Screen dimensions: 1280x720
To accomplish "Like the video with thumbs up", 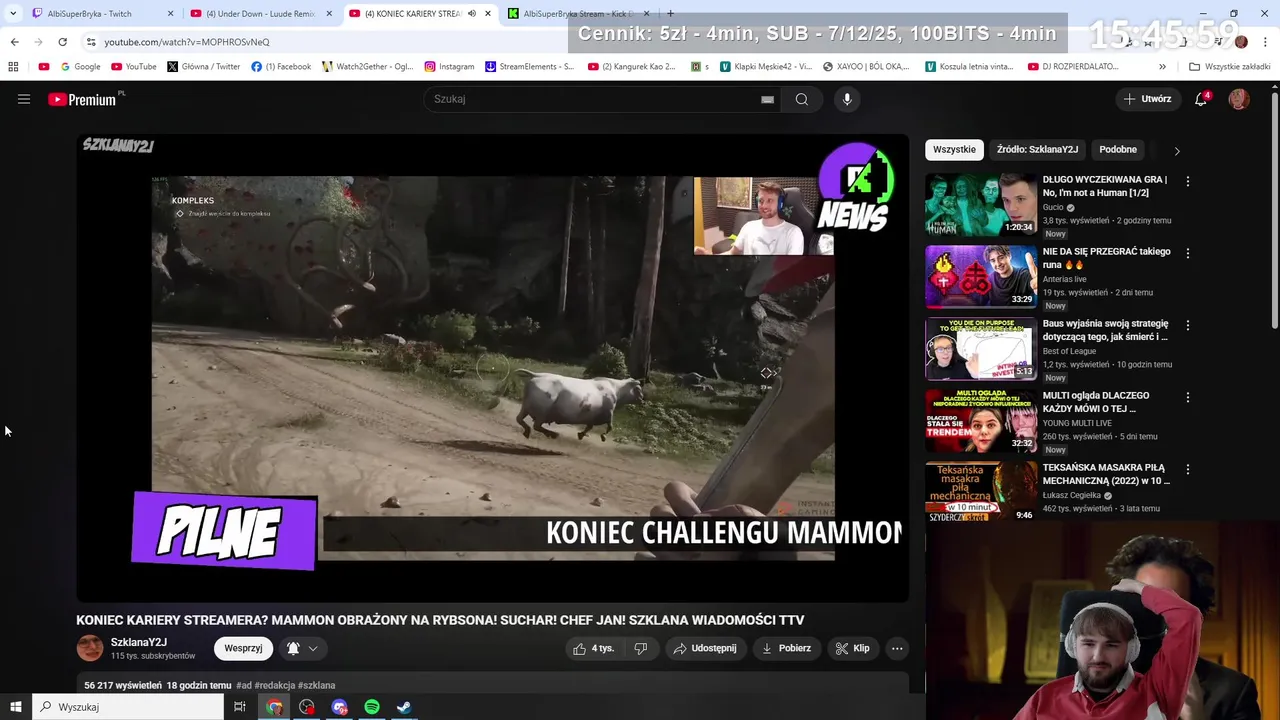I will 593,648.
